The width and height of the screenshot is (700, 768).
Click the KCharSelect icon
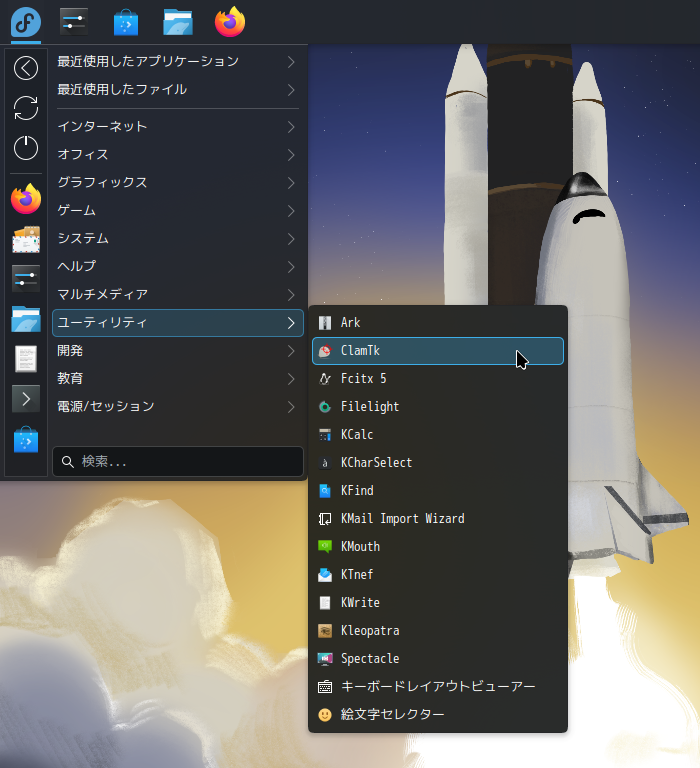[325, 463]
